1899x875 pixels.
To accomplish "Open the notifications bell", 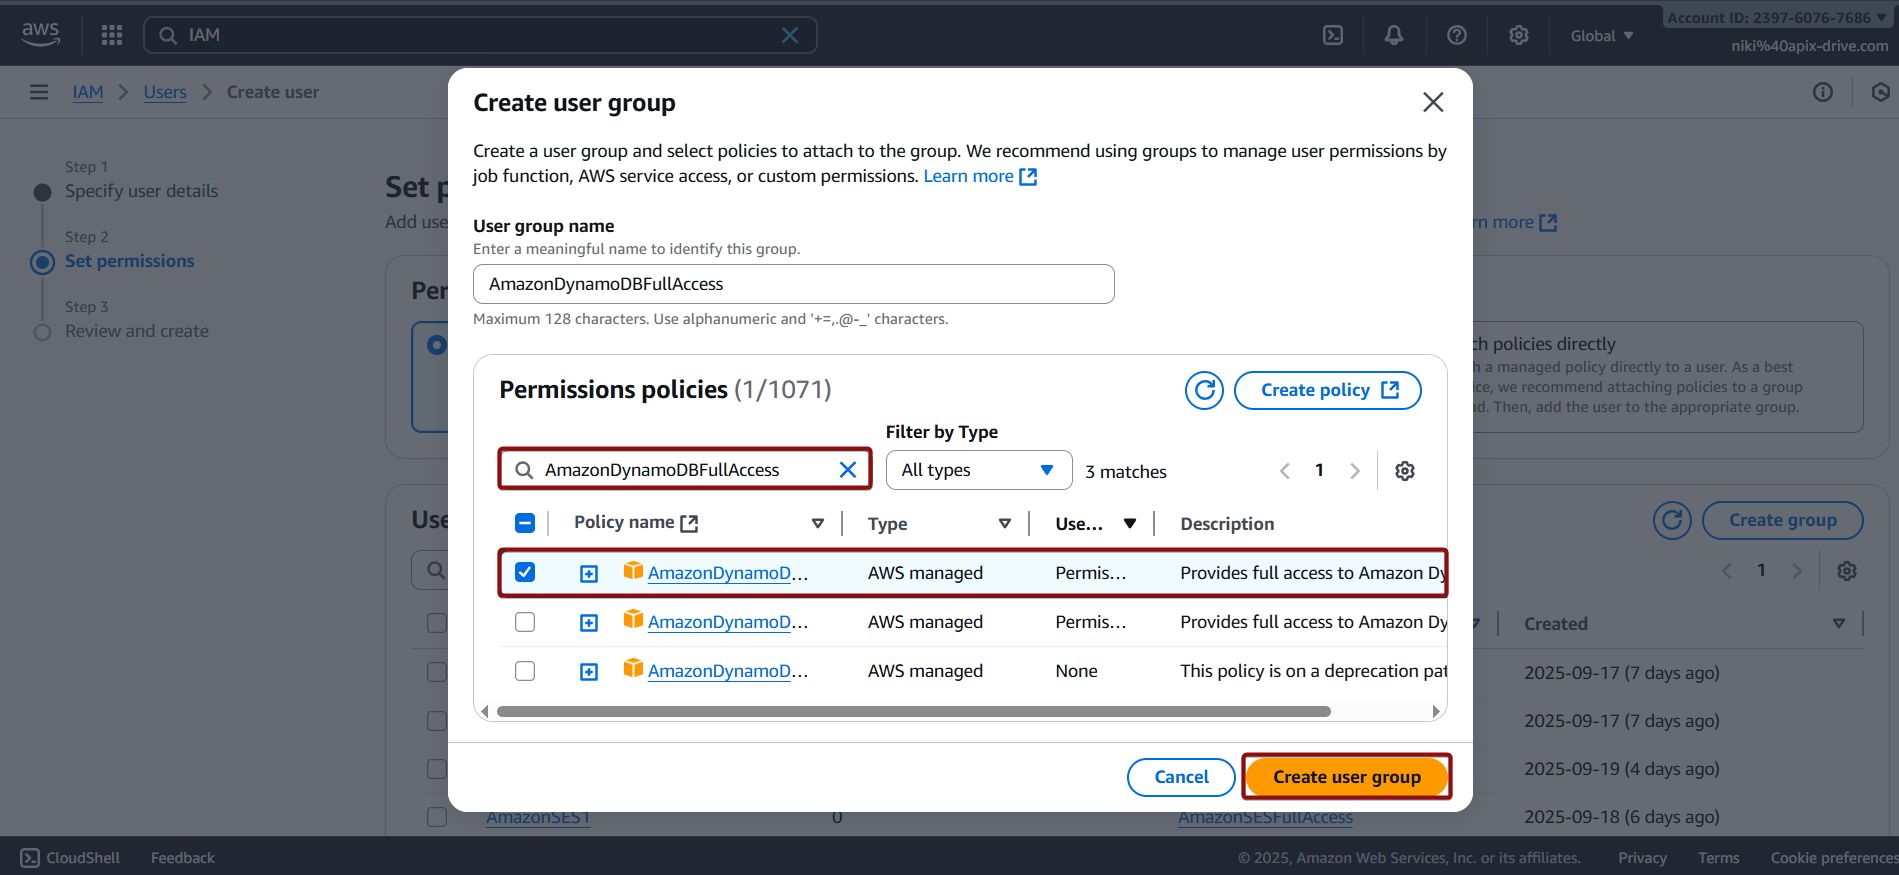I will (x=1393, y=35).
